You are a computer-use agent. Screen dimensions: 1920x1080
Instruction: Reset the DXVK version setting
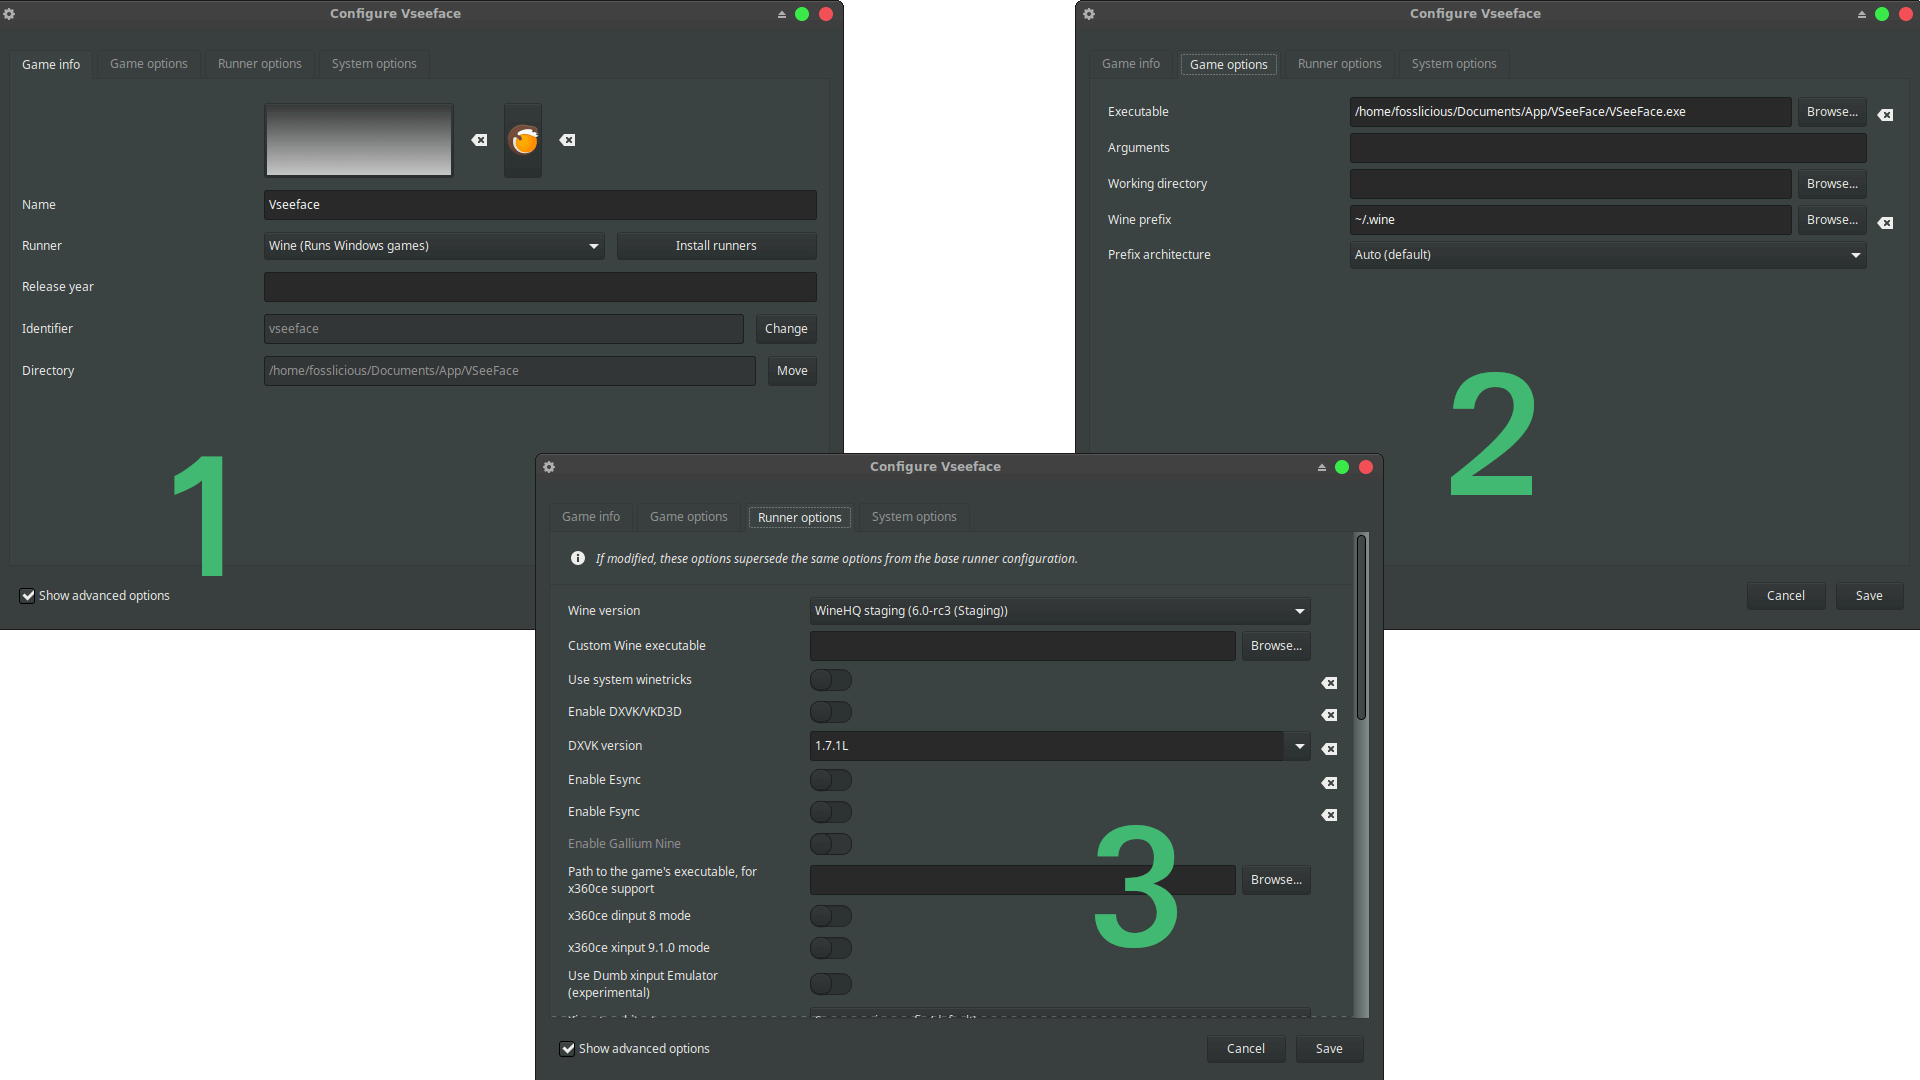coord(1329,749)
